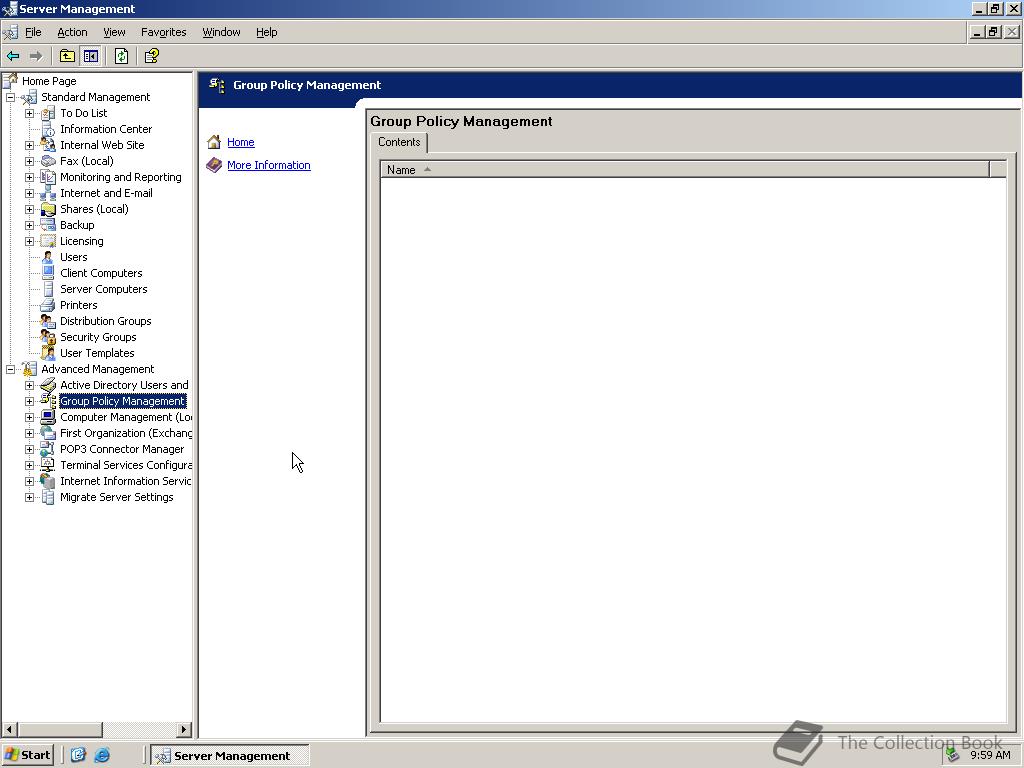Click the Migrate Server Settings icon
Image resolution: width=1024 pixels, height=768 pixels.
[x=48, y=497]
